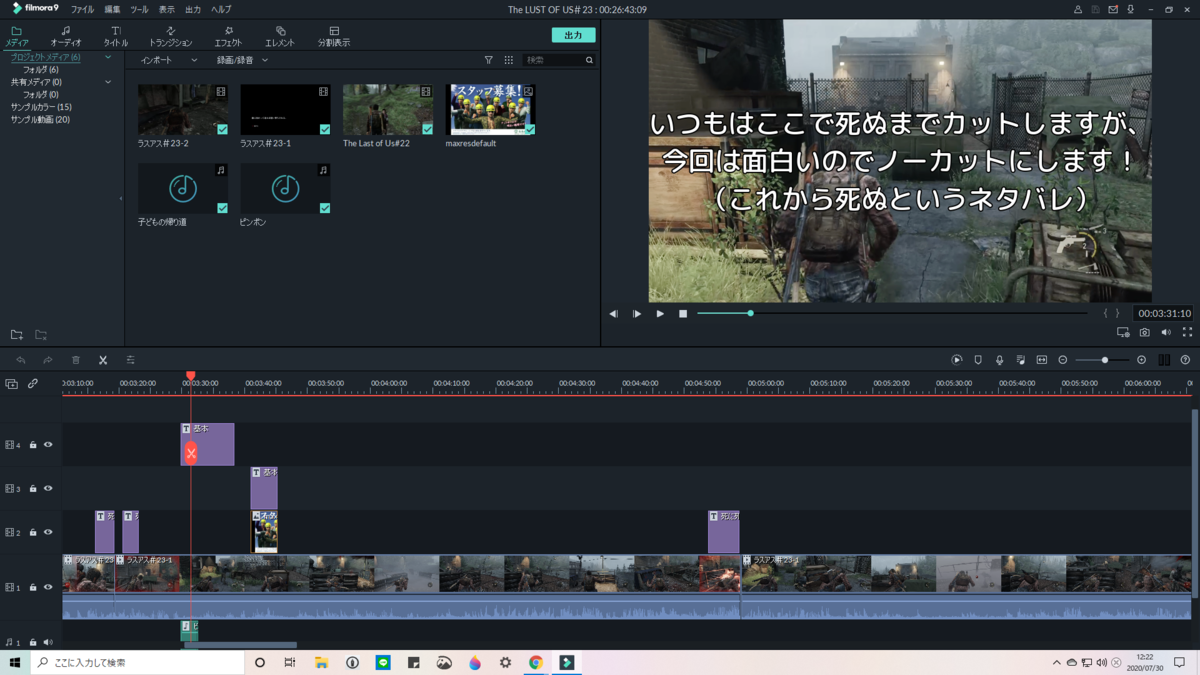Click the add new folder icon
1200x675 pixels.
17,335
